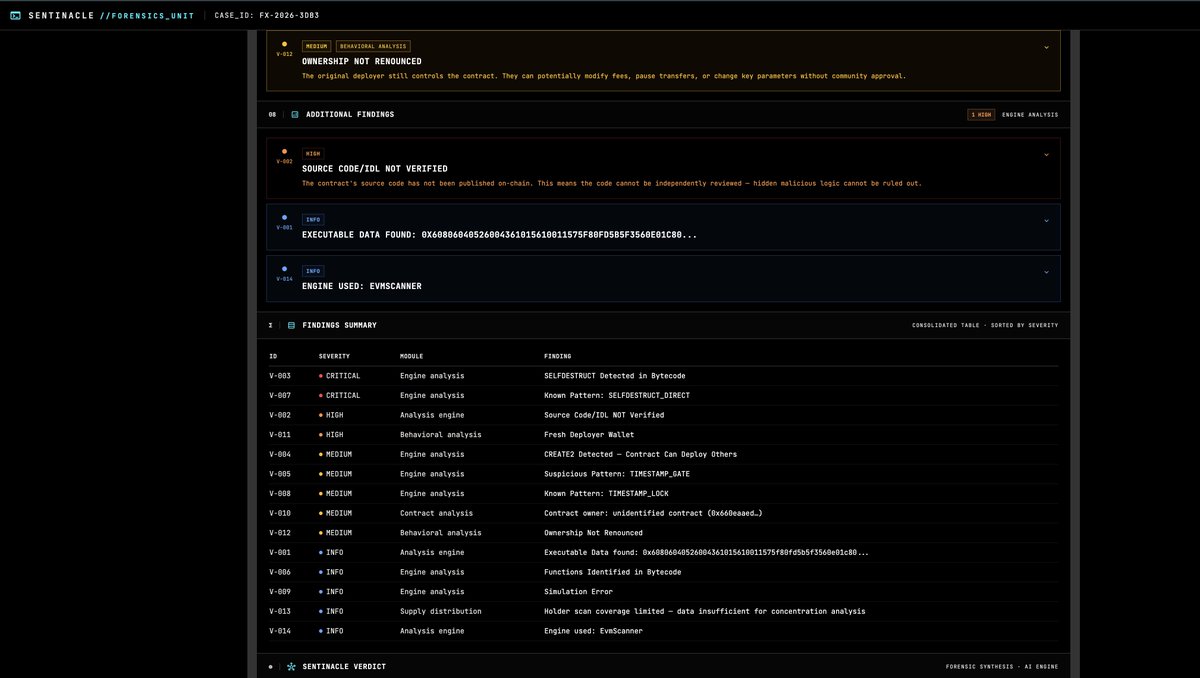Click the FINDING column header

(x=558, y=356)
